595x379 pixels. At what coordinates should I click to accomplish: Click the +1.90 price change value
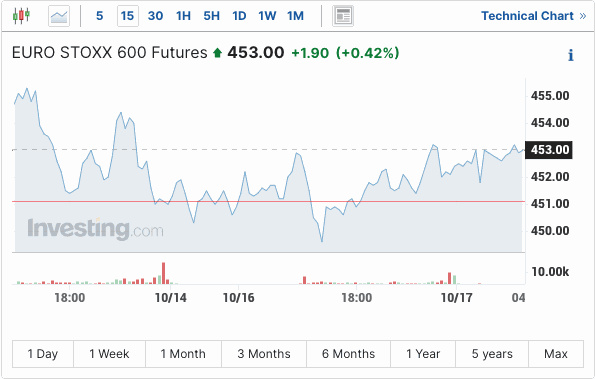click(310, 53)
